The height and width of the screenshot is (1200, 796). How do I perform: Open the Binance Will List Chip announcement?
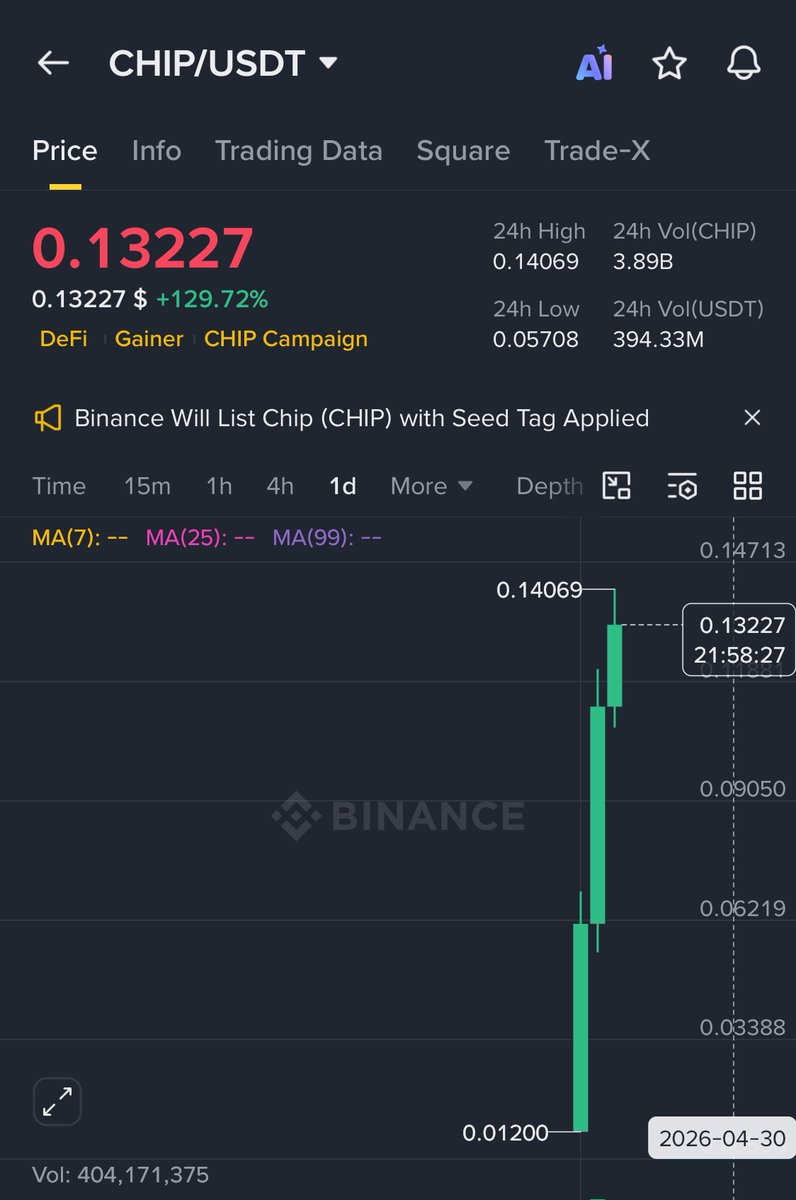click(362, 418)
